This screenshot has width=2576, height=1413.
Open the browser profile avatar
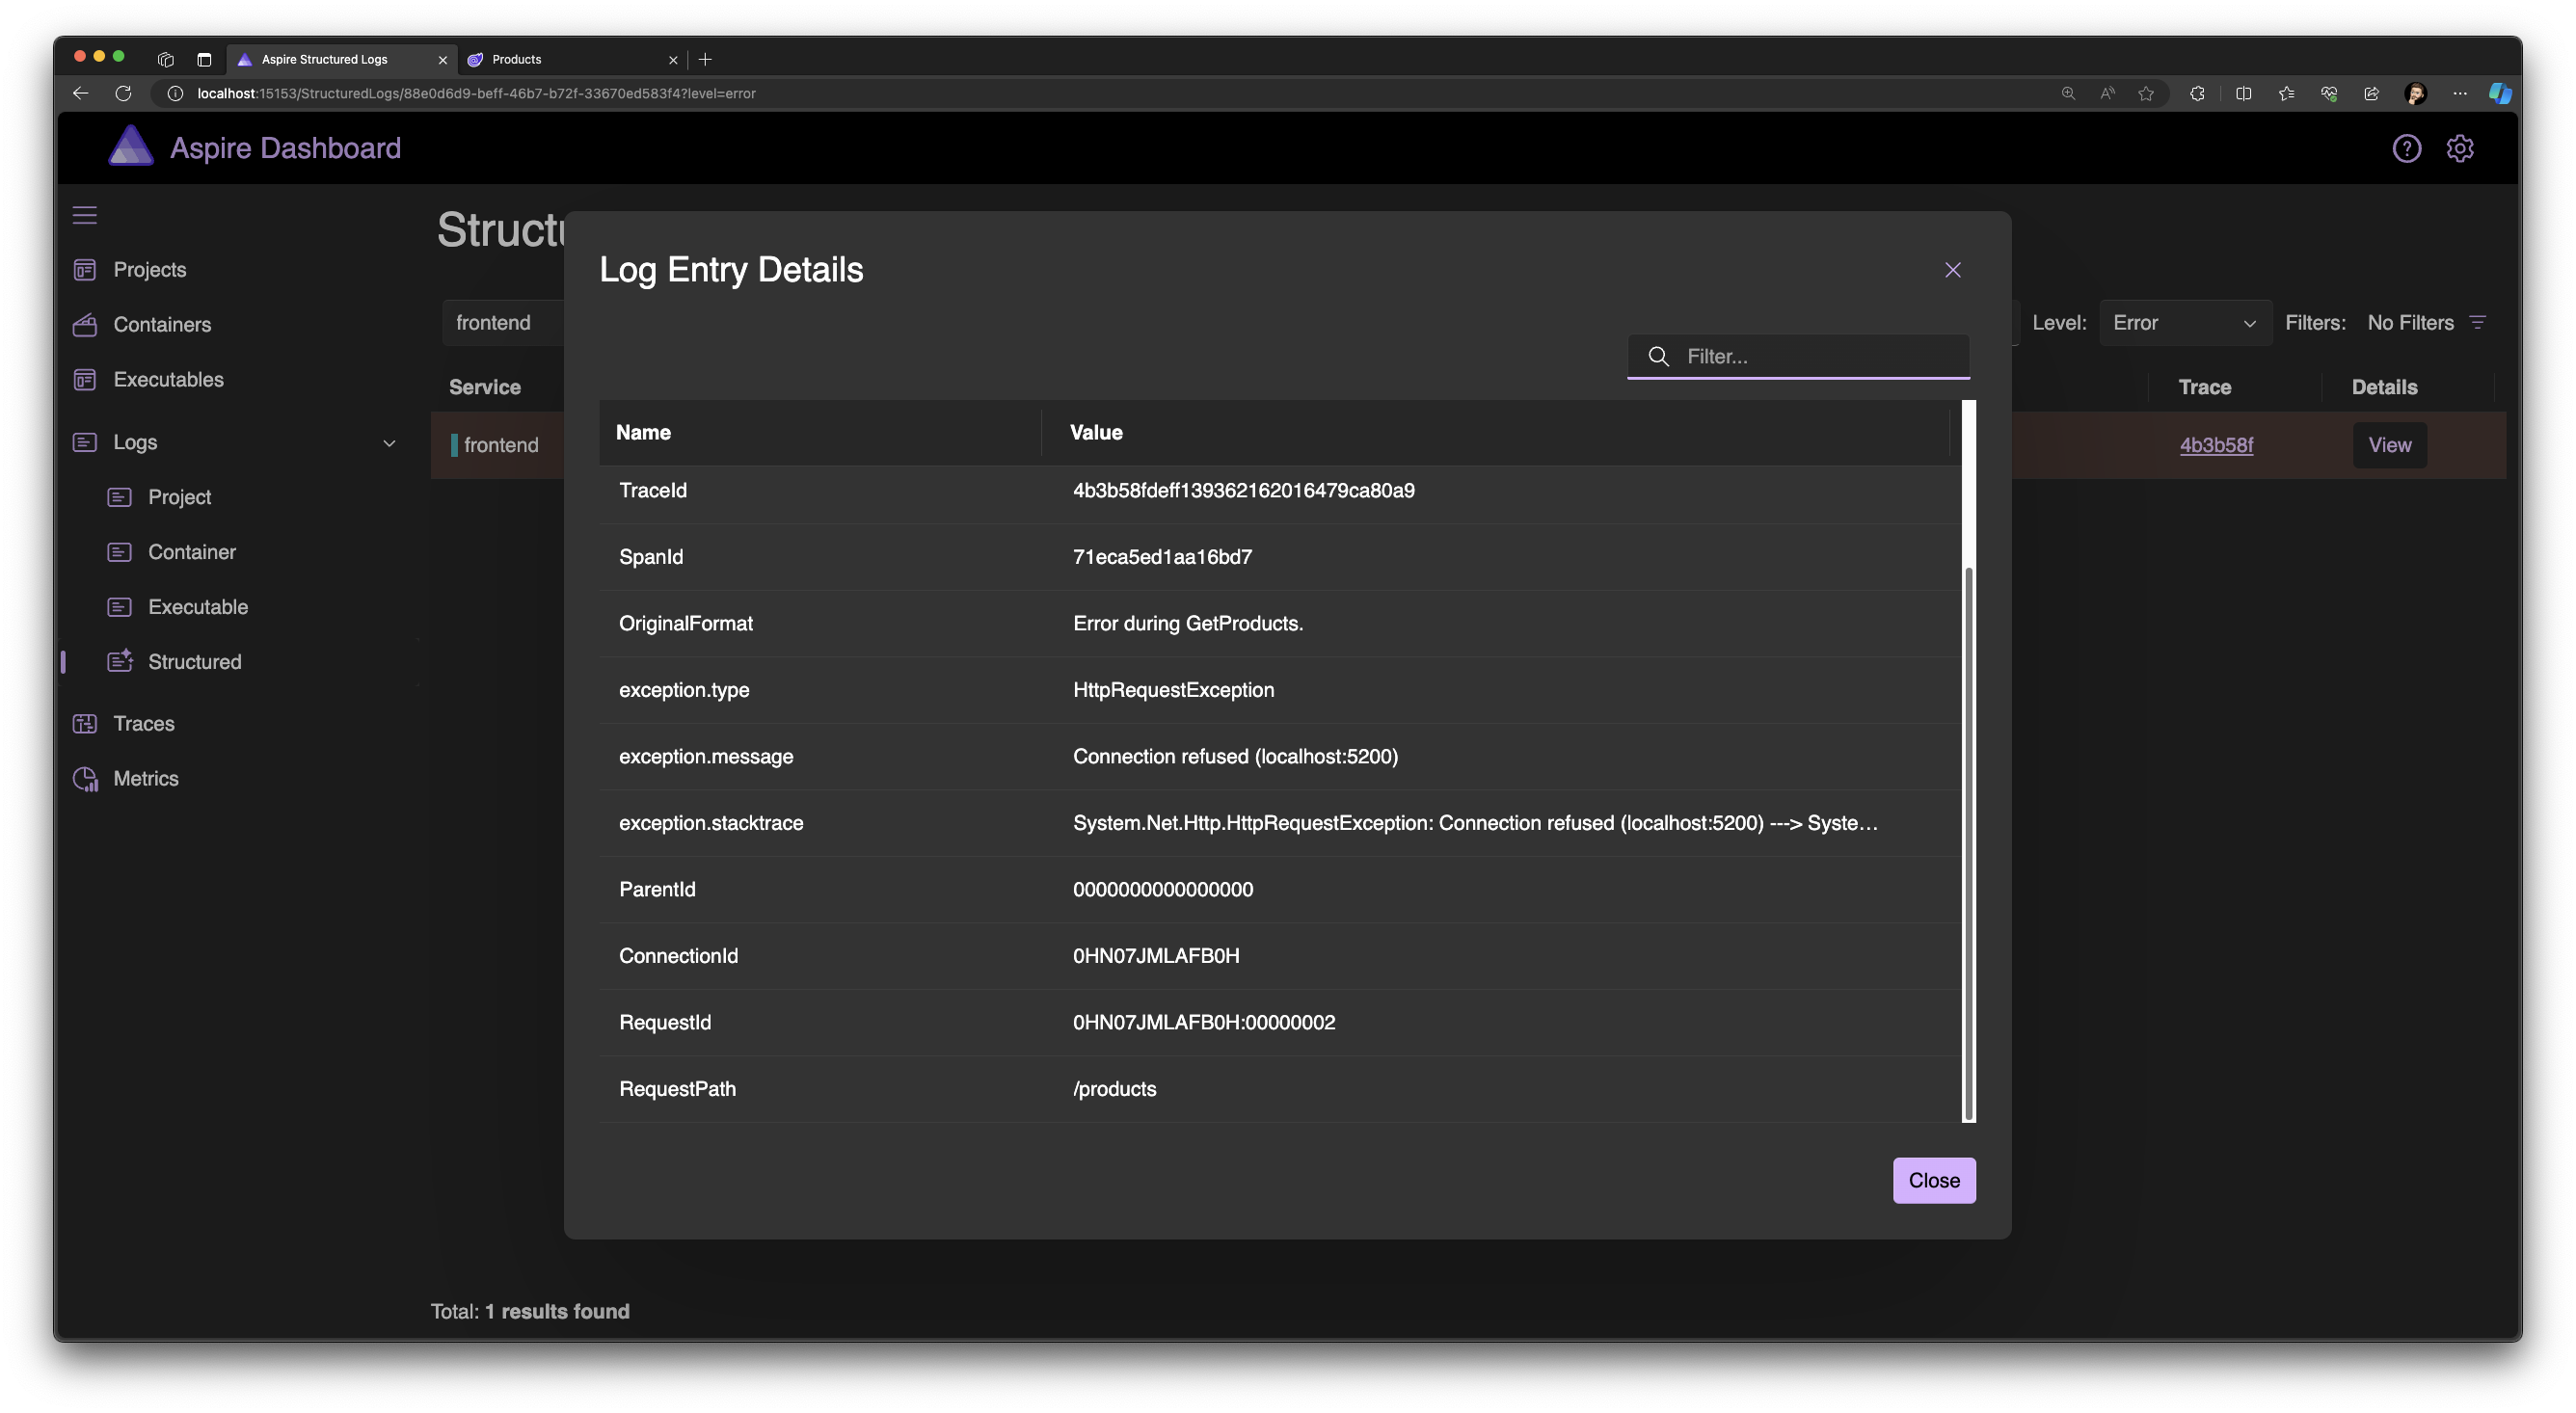coord(2415,93)
